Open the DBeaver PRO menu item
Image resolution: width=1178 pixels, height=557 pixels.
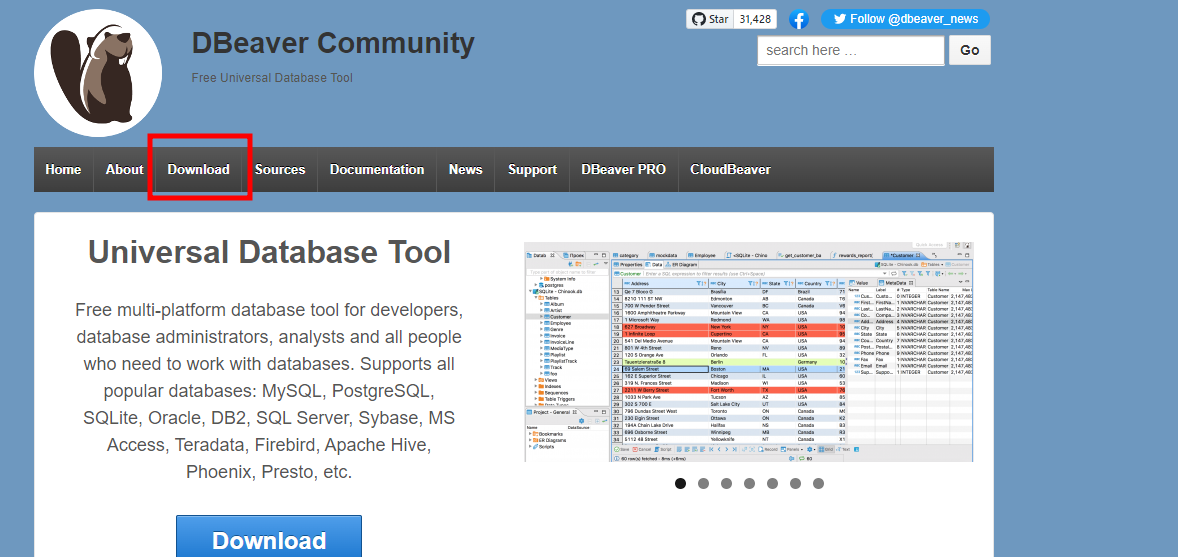623,170
